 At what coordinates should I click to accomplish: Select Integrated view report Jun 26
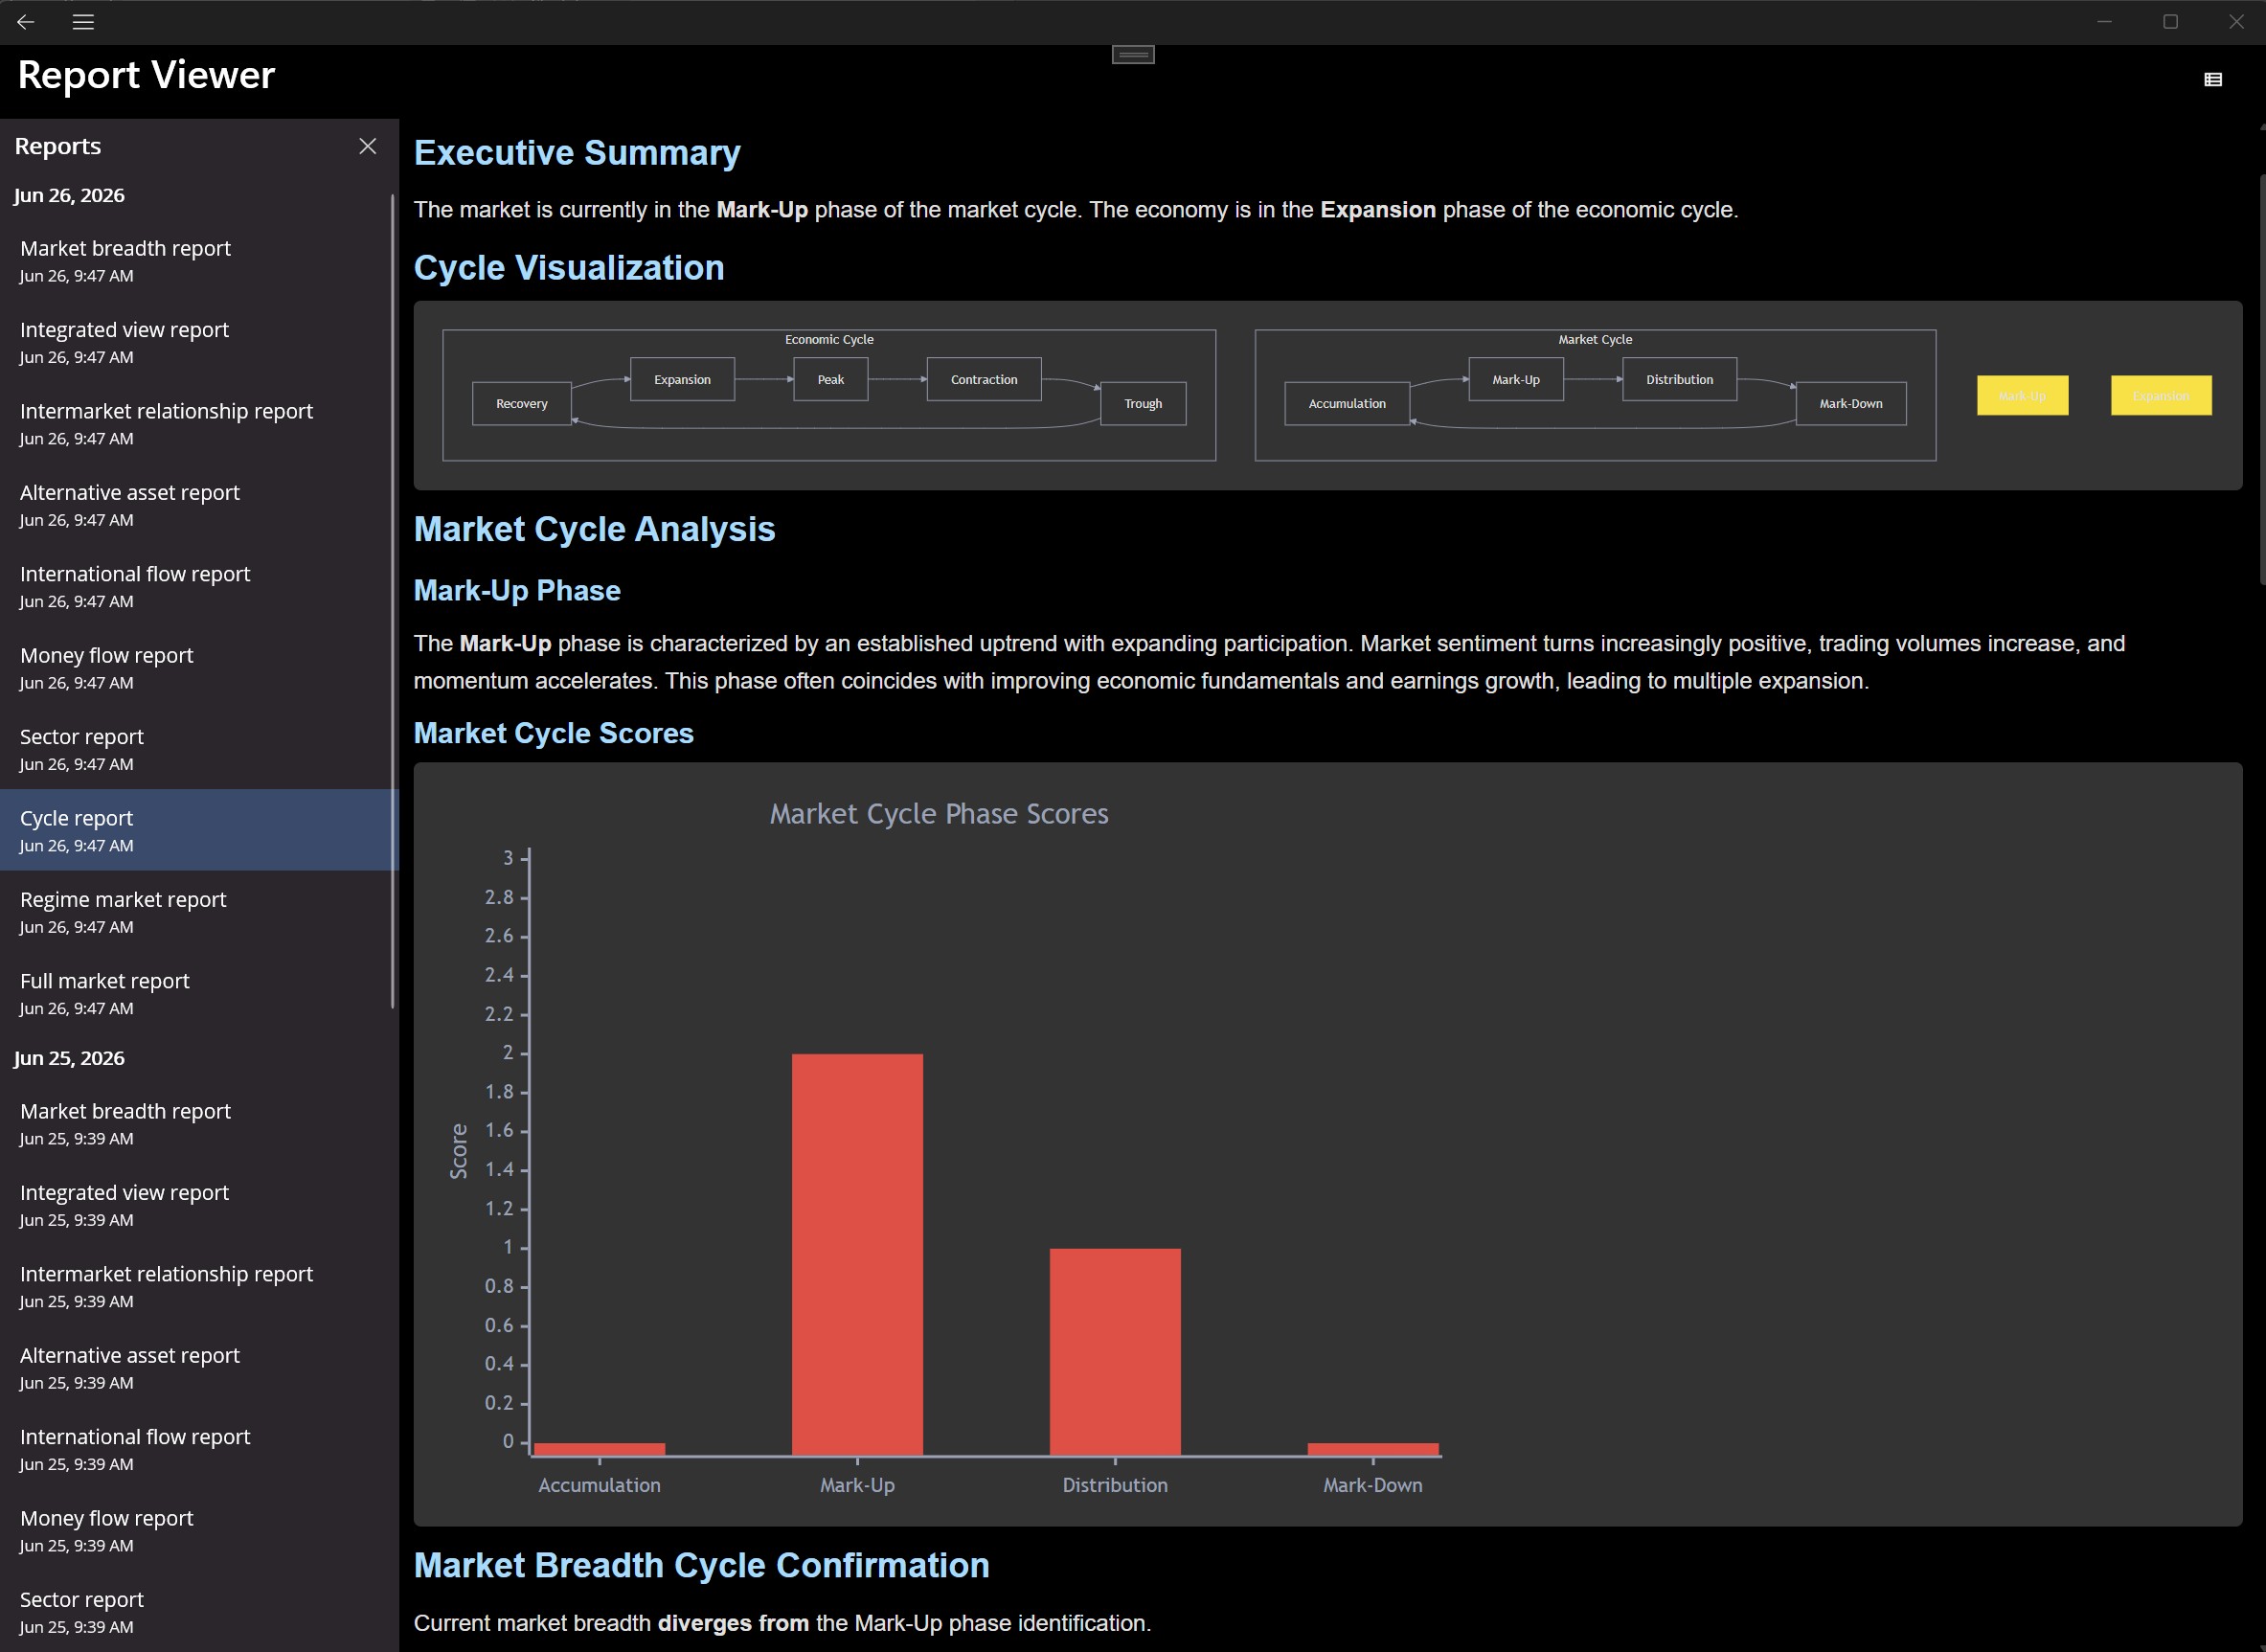click(x=200, y=342)
